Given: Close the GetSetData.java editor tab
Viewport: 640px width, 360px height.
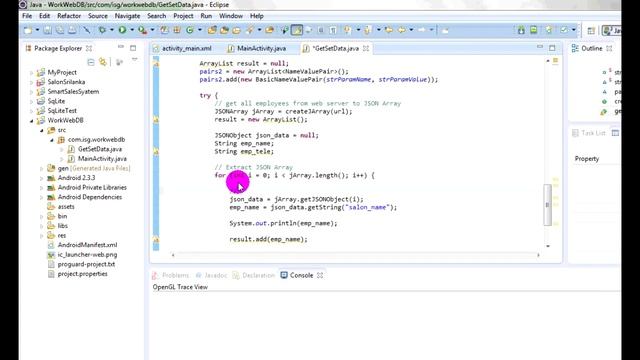Looking at the screenshot, I should [x=366, y=48].
